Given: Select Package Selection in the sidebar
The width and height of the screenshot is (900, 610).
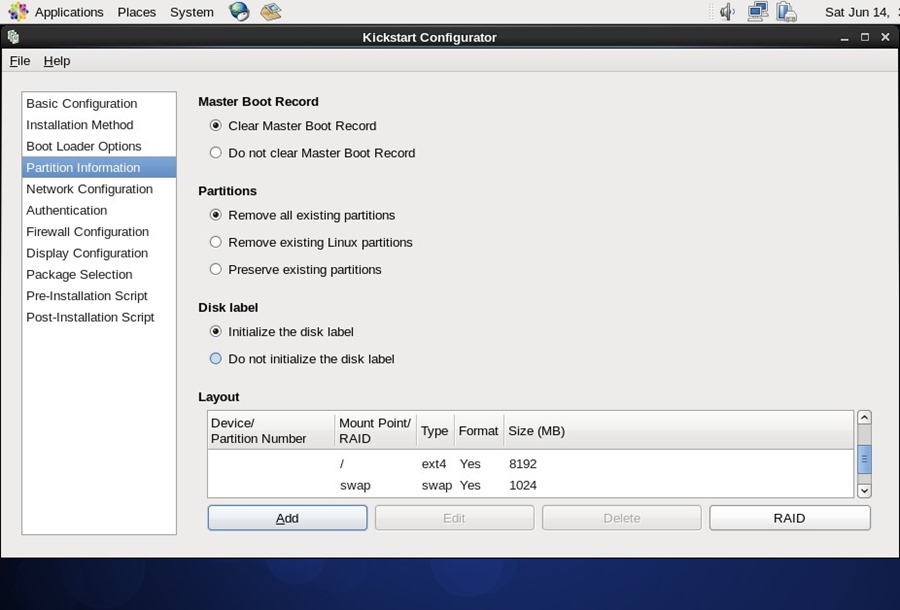Looking at the screenshot, I should [x=79, y=274].
